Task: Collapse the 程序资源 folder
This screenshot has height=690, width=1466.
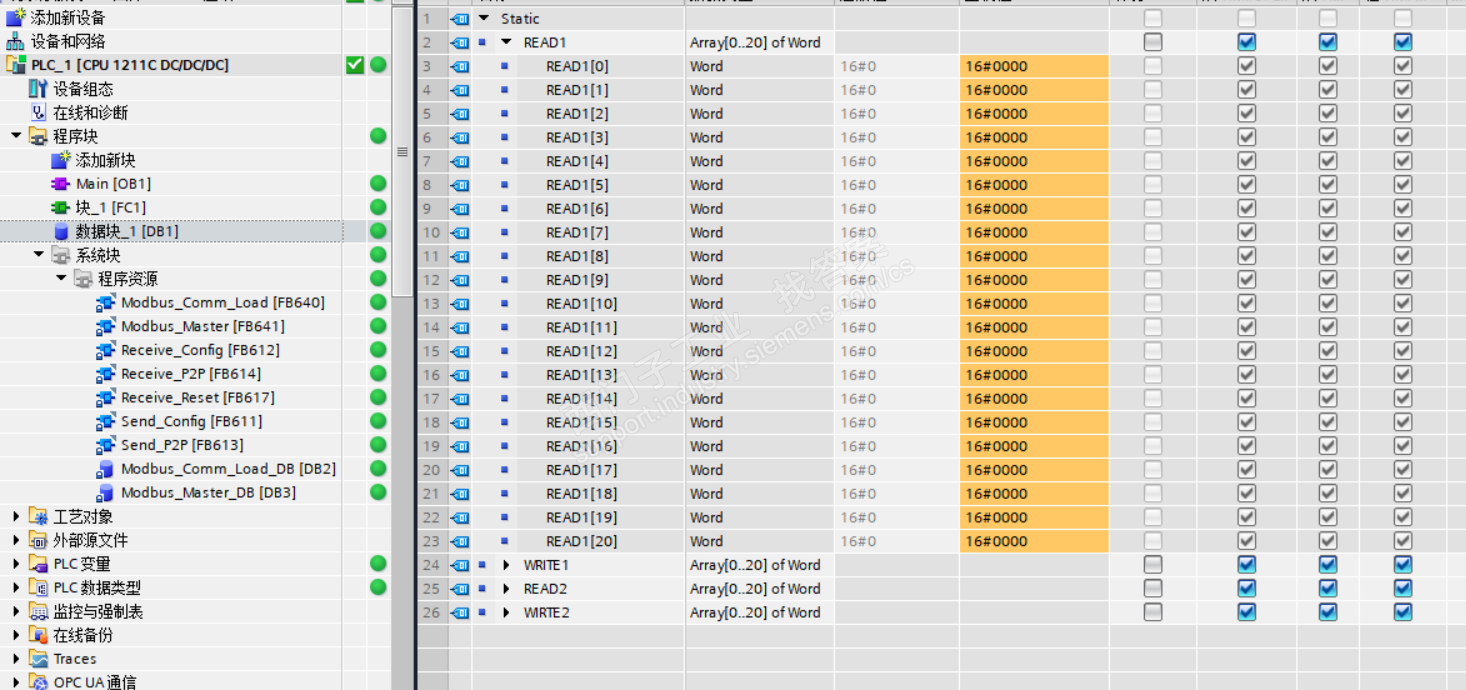Action: point(61,279)
